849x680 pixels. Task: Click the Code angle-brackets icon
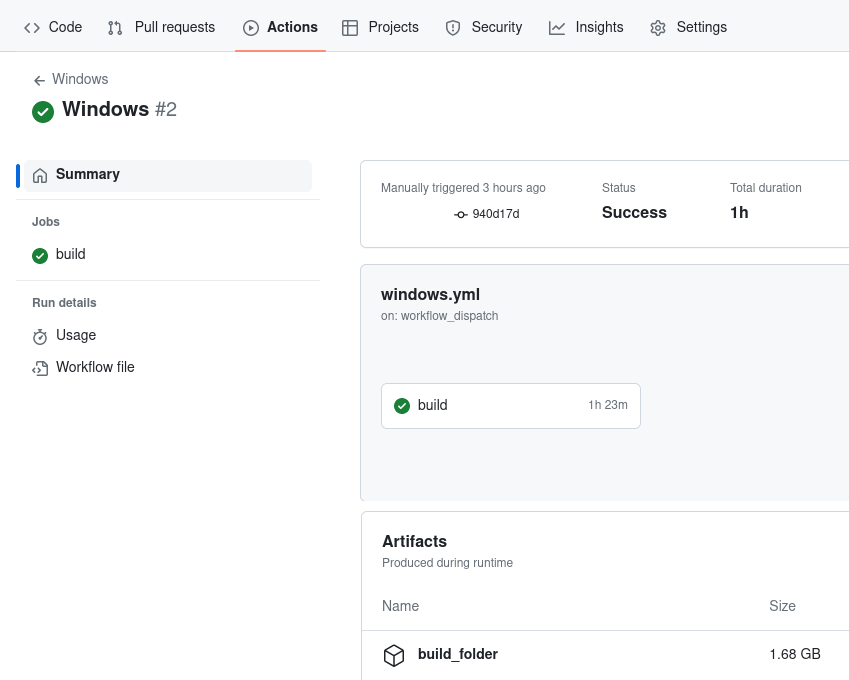(32, 28)
